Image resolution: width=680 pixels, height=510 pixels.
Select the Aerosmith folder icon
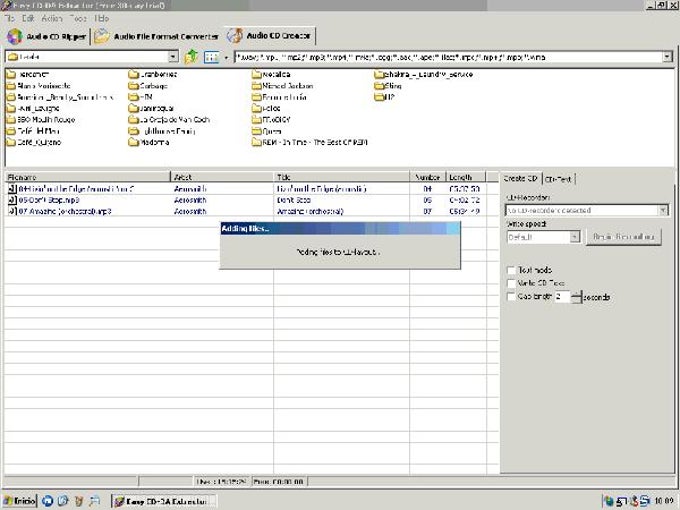click(x=11, y=75)
